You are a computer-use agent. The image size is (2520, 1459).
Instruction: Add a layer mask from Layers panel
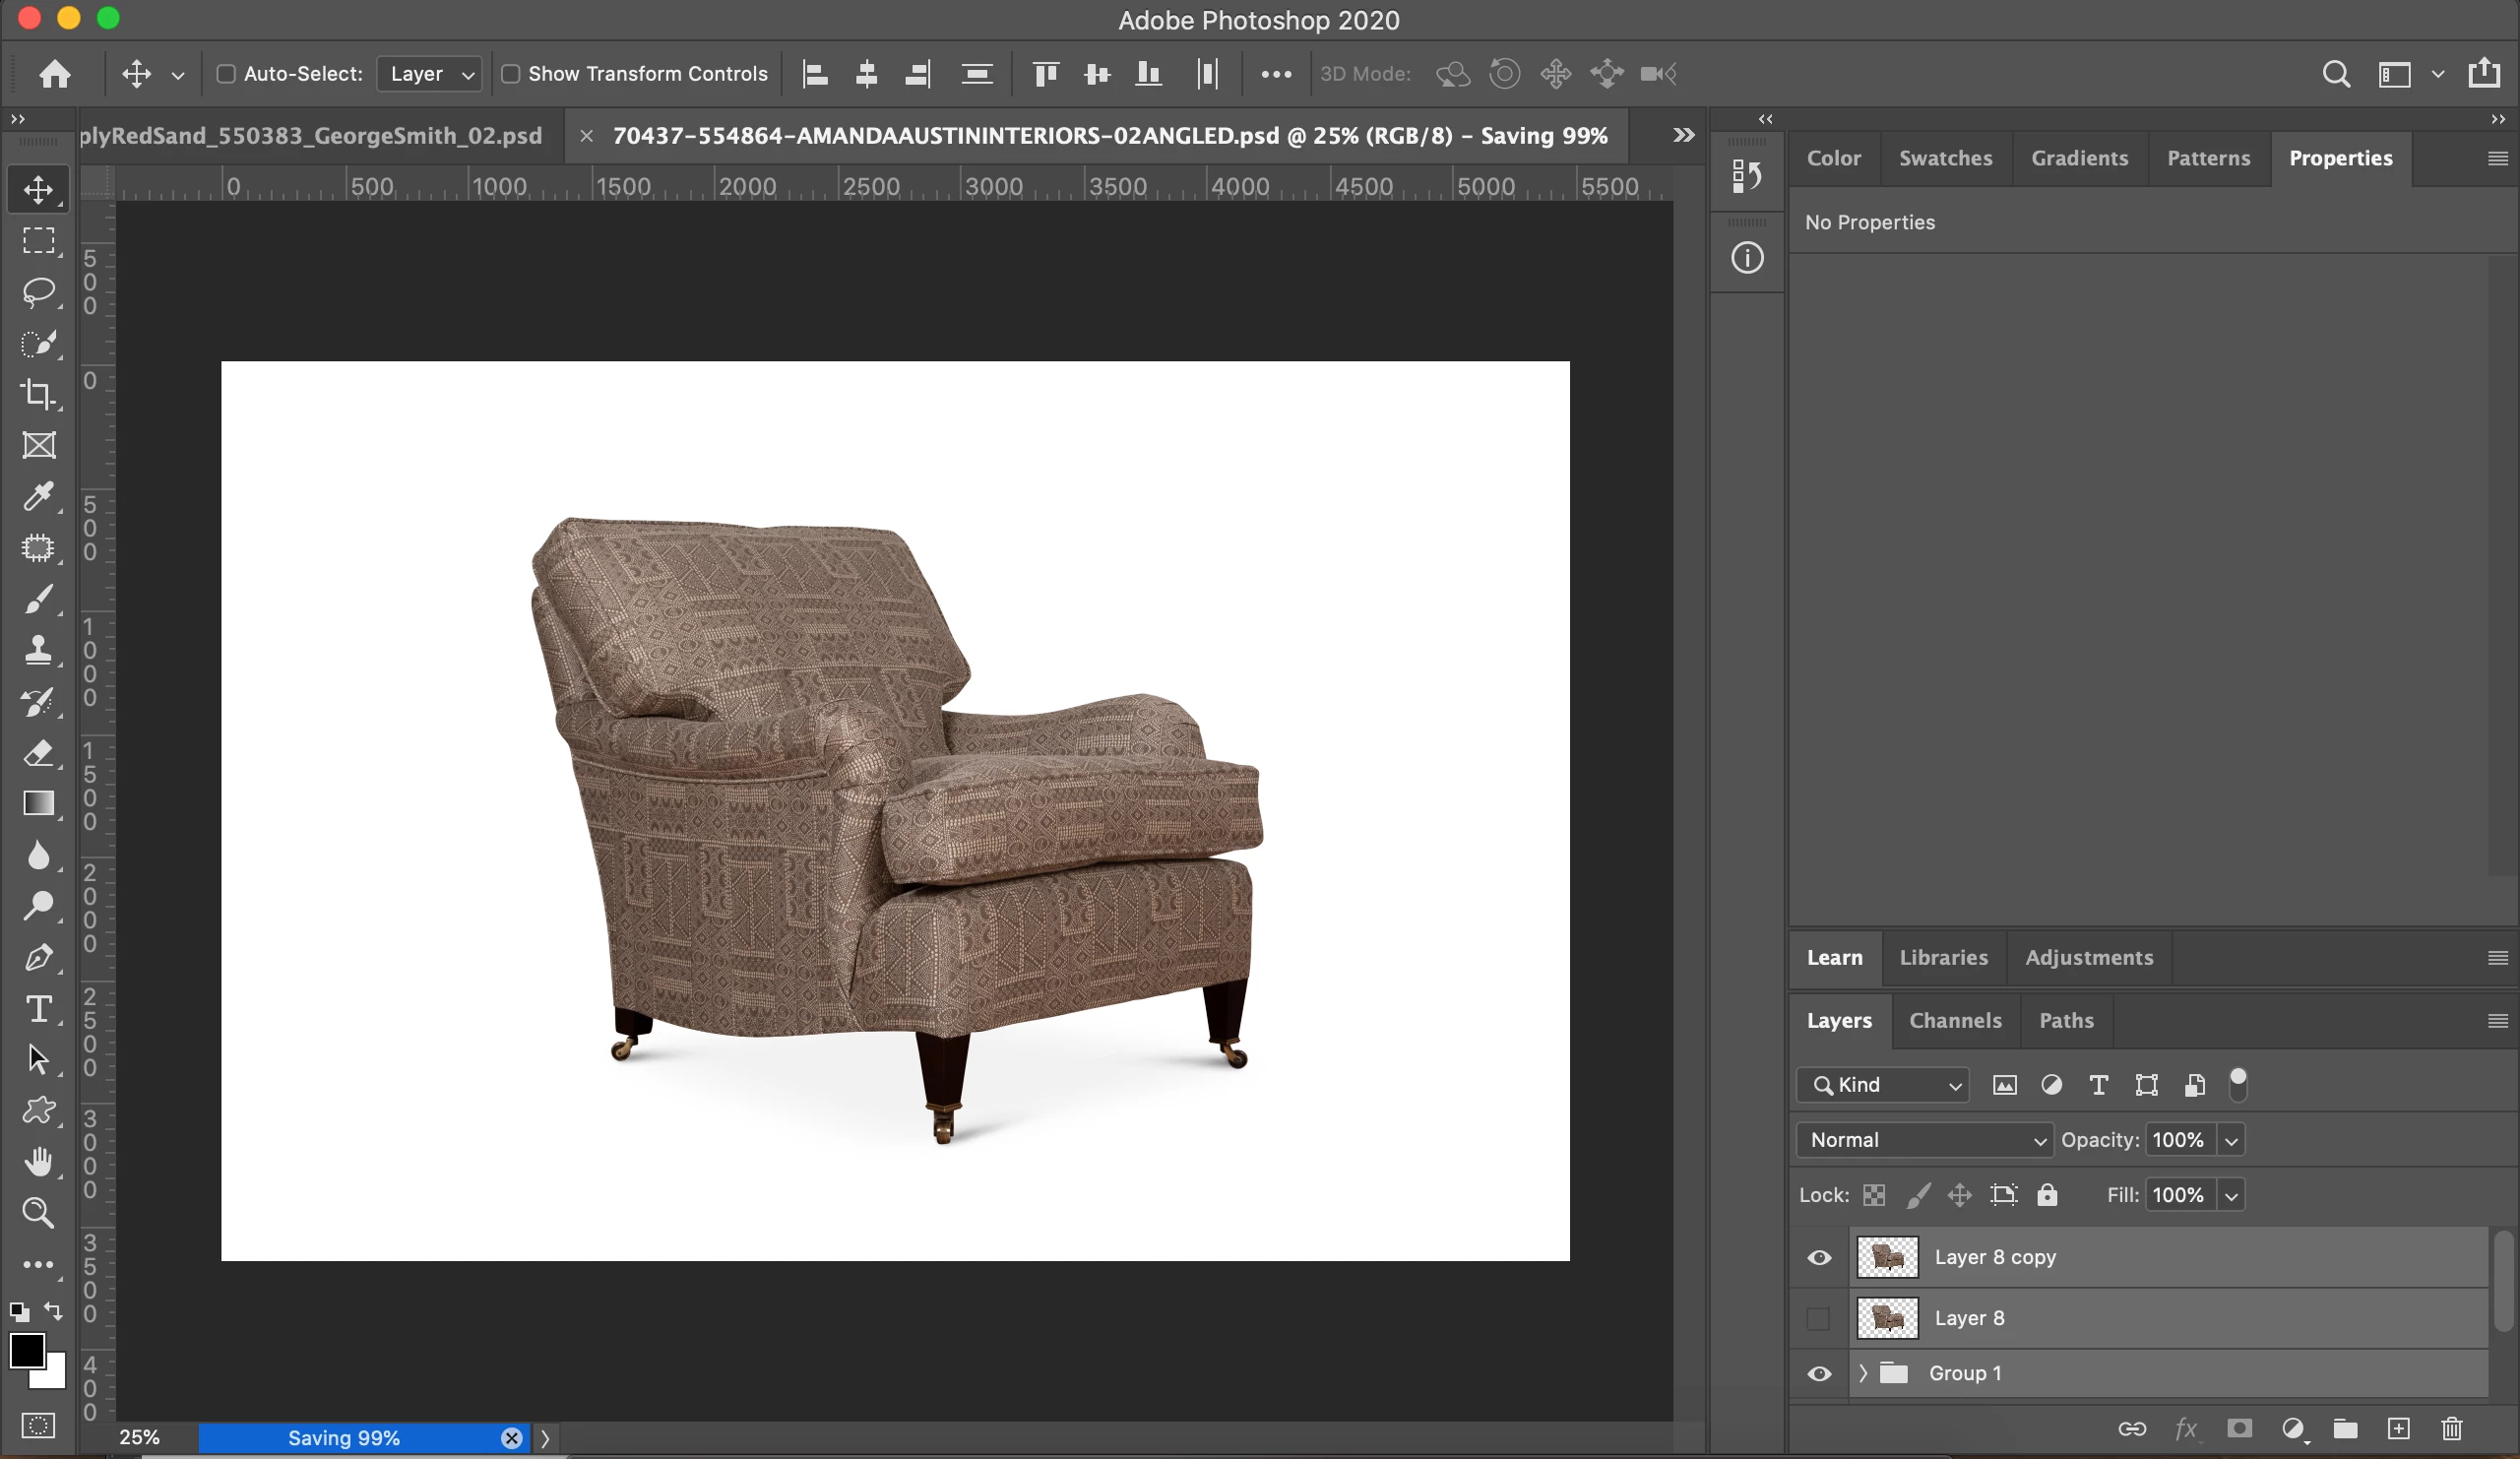tap(2239, 1428)
